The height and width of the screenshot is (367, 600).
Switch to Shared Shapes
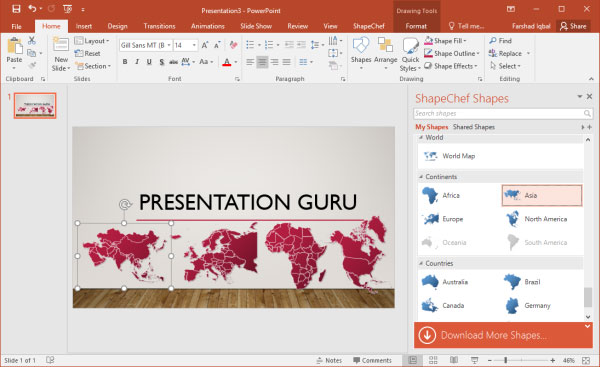[x=474, y=127]
